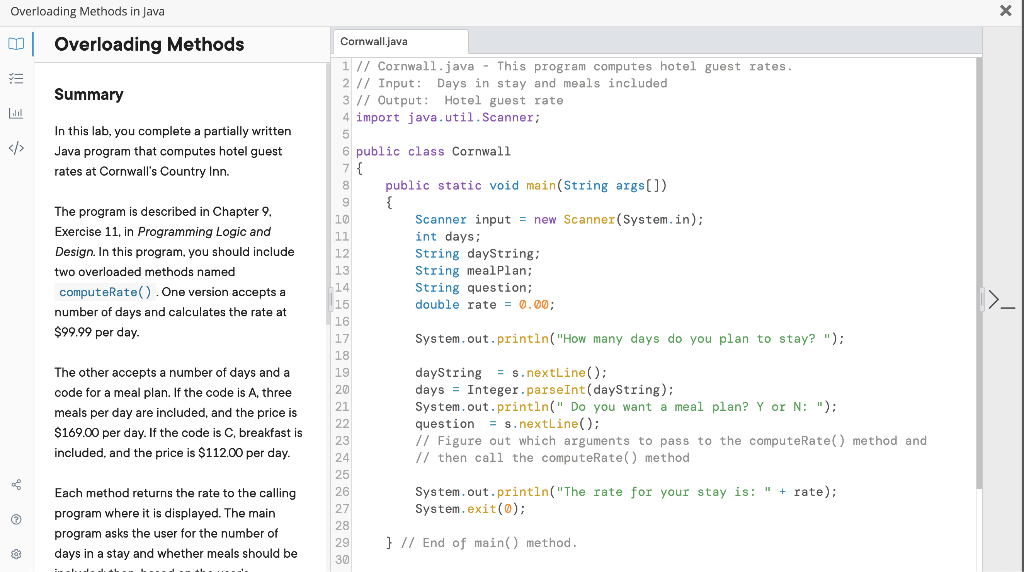The image size is (1024, 572).
Task: Click the 'String question;' line
Action: [x=474, y=287]
